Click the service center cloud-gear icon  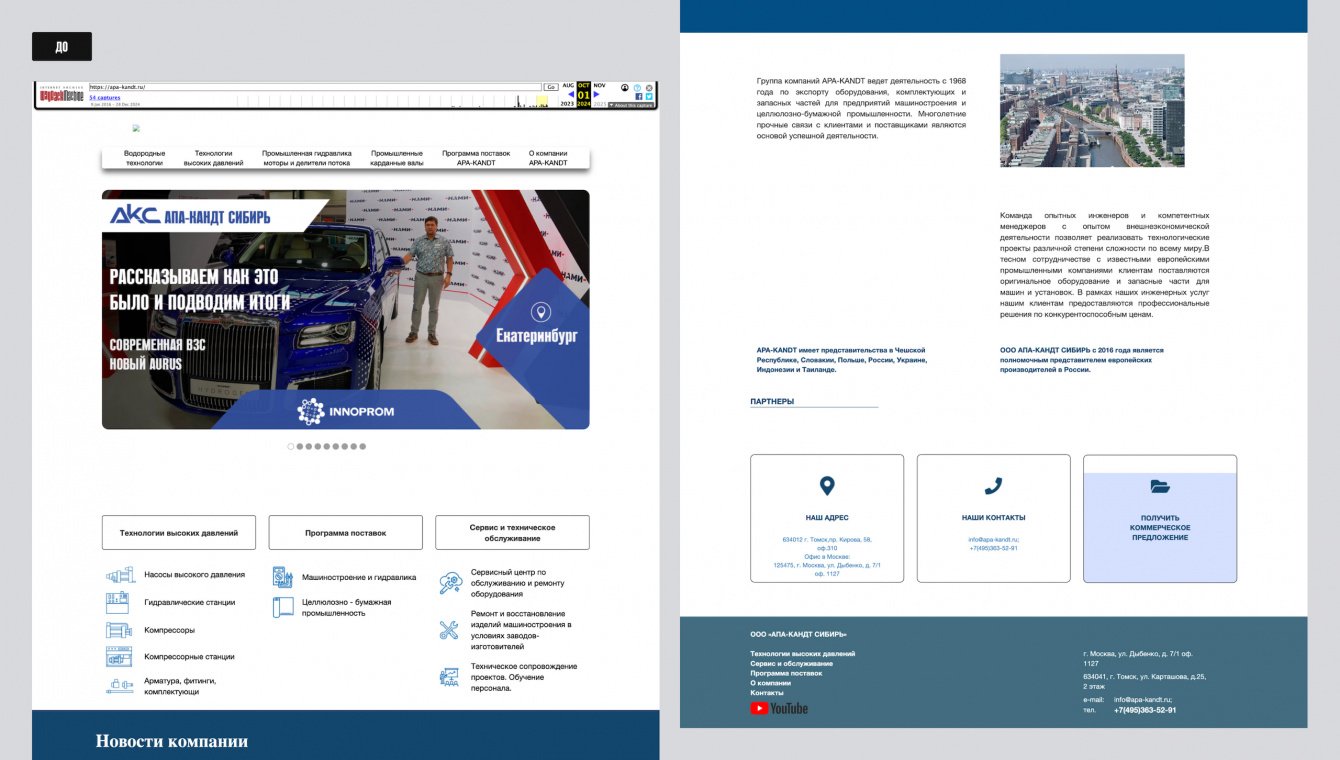point(450,583)
